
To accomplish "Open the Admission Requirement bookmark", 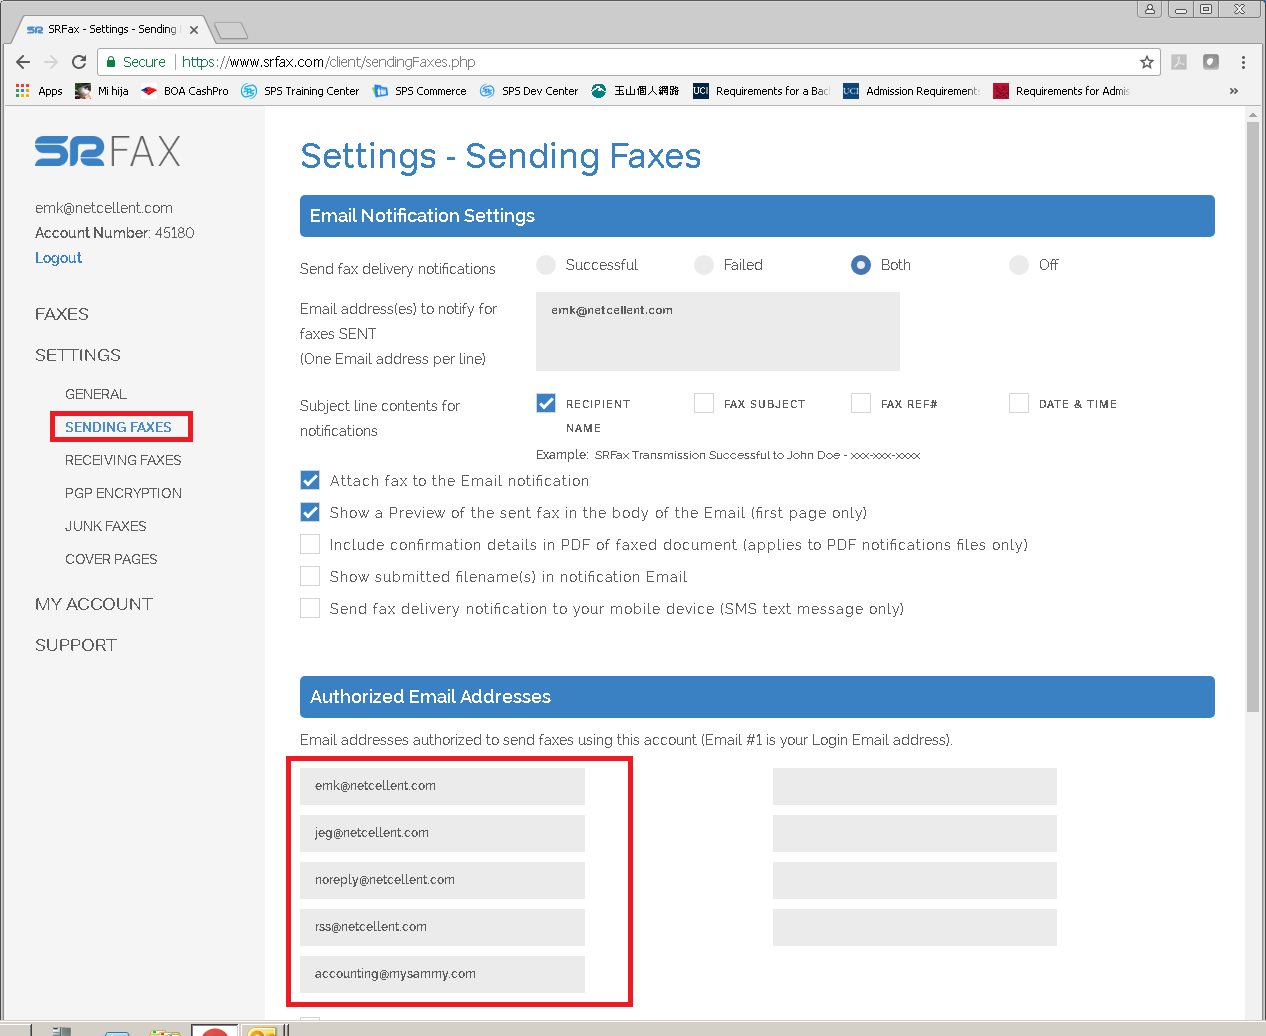I will tap(911, 91).
